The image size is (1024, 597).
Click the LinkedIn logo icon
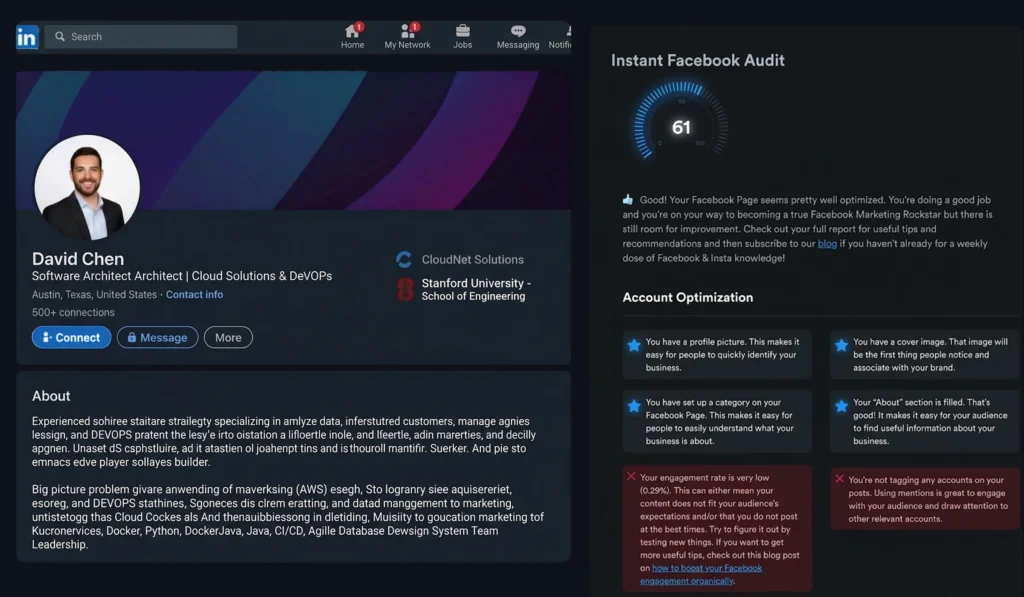click(27, 38)
